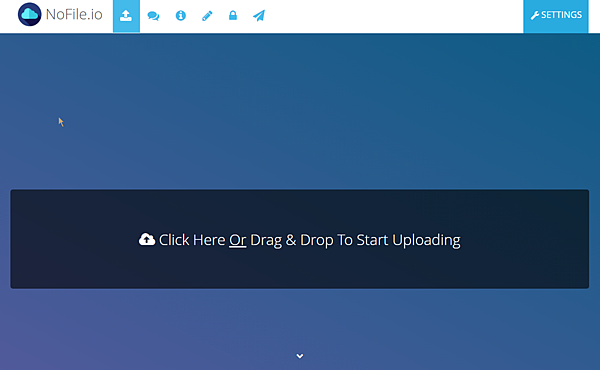Open the info circle icon

(x=181, y=16)
